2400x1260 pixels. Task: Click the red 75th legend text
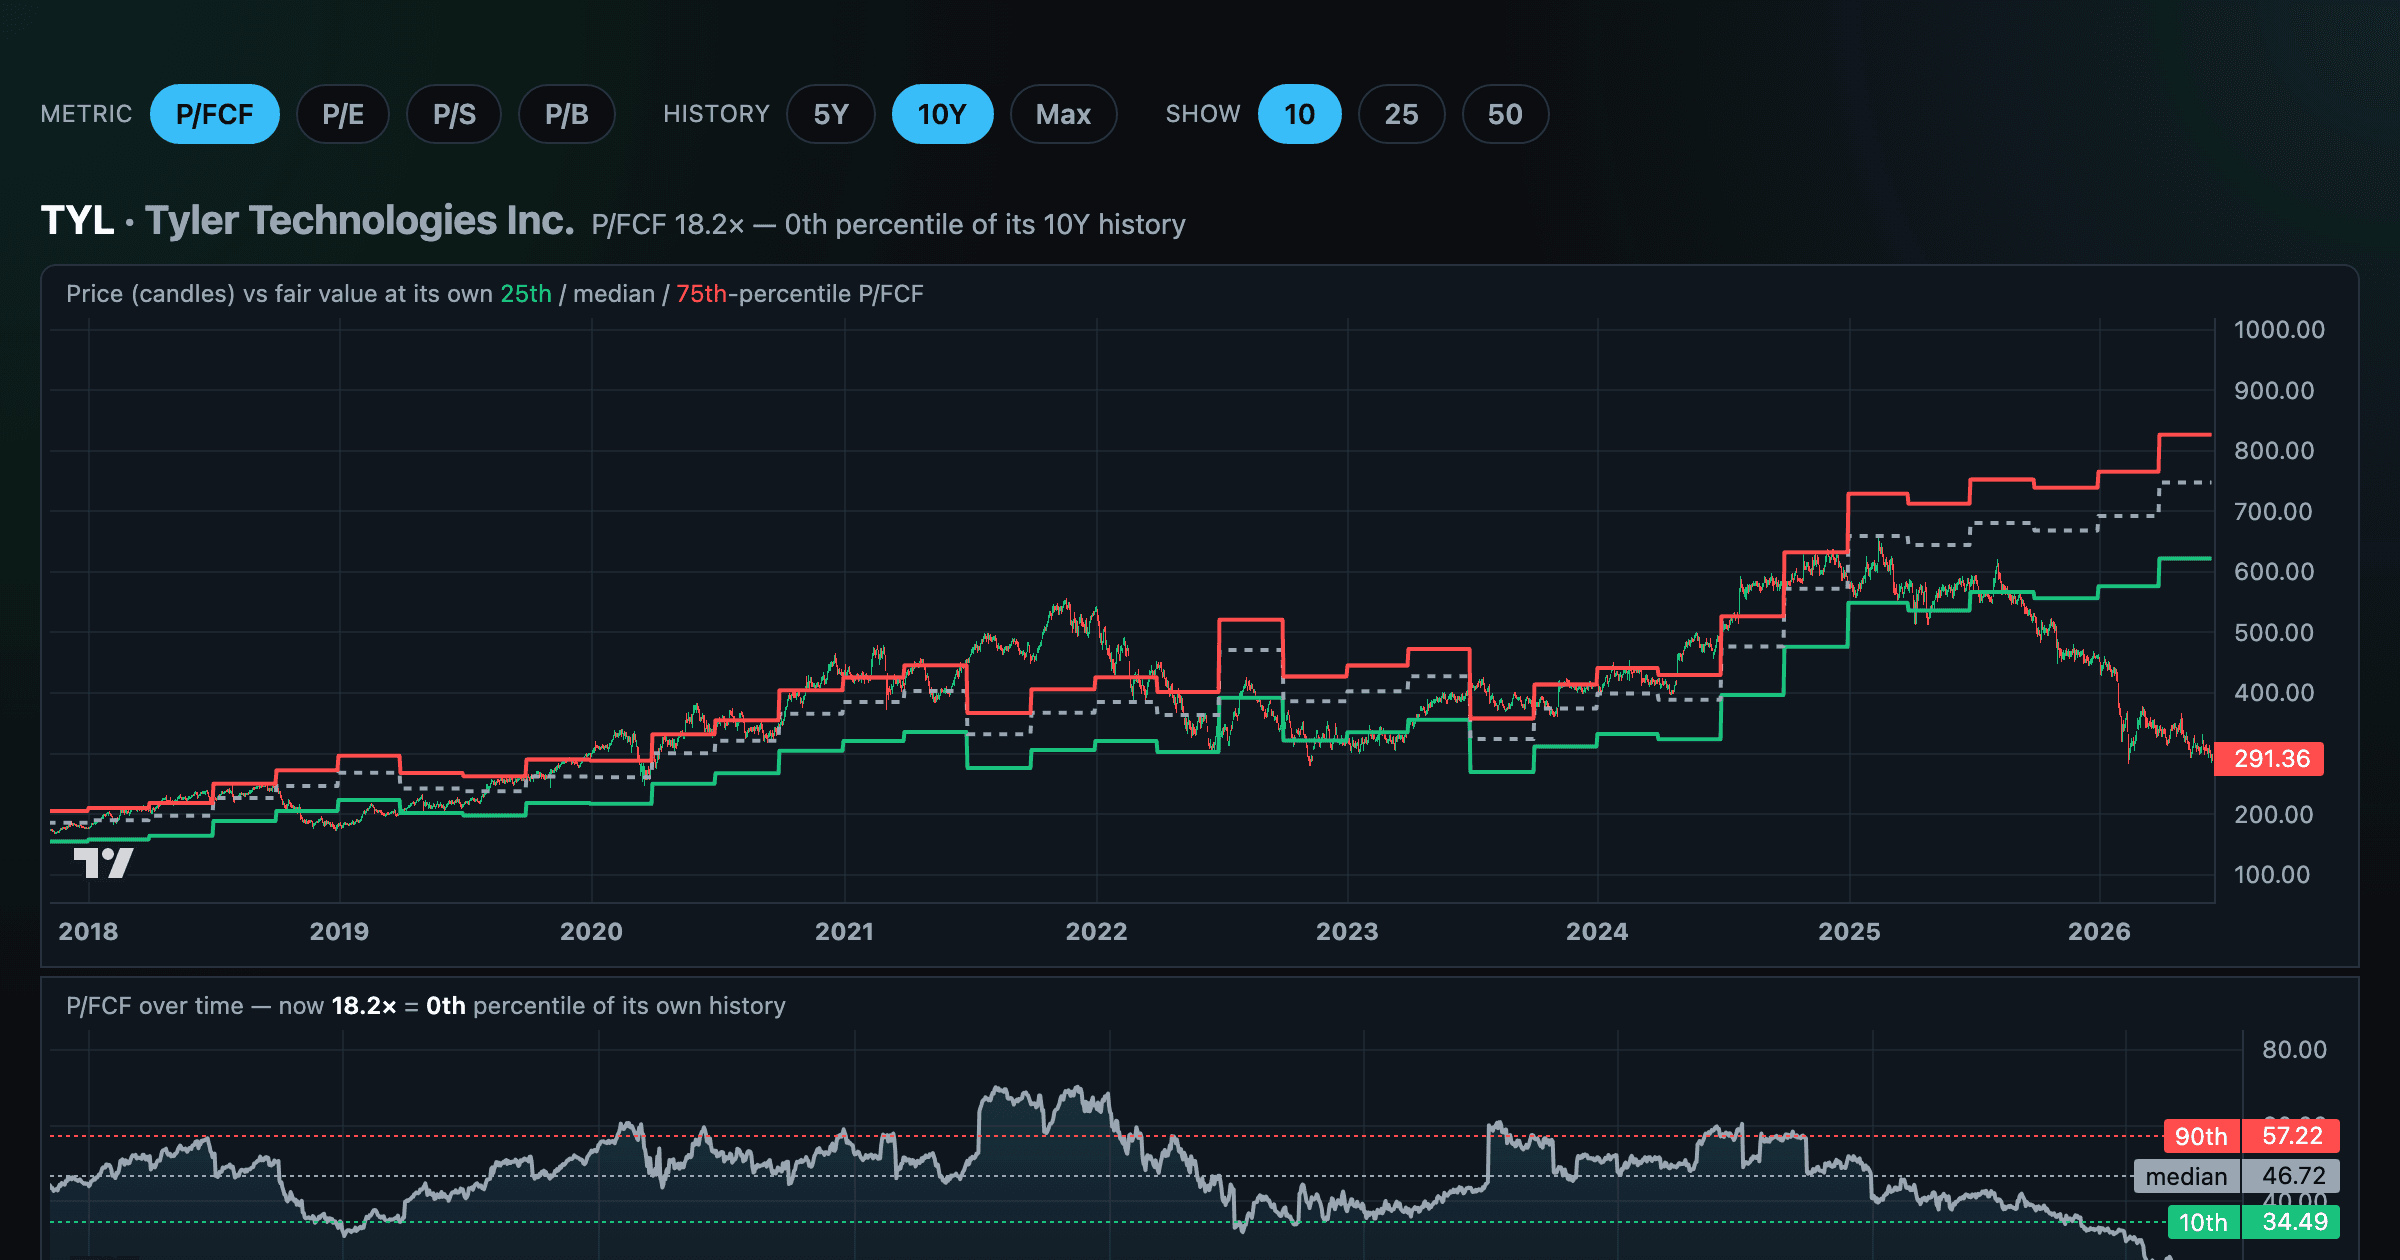701,294
